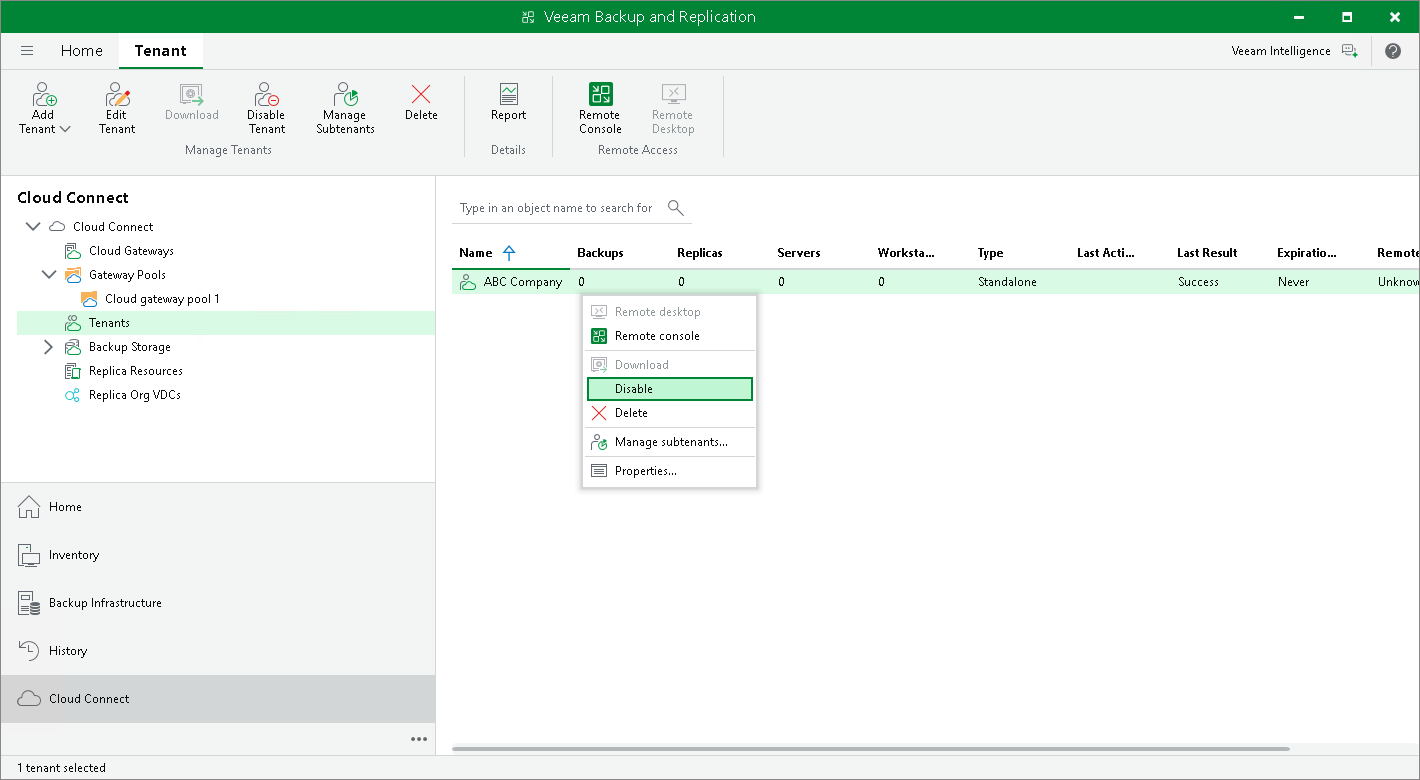
Task: Choose Remote console from the context menu
Action: 669,336
